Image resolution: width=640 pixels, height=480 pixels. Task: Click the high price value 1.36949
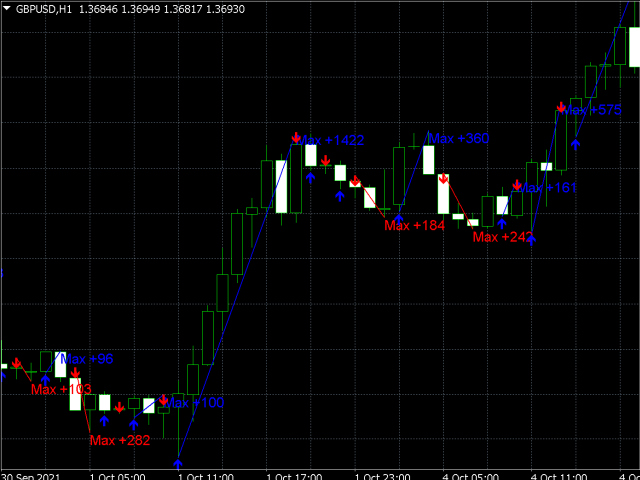pyautogui.click(x=141, y=9)
